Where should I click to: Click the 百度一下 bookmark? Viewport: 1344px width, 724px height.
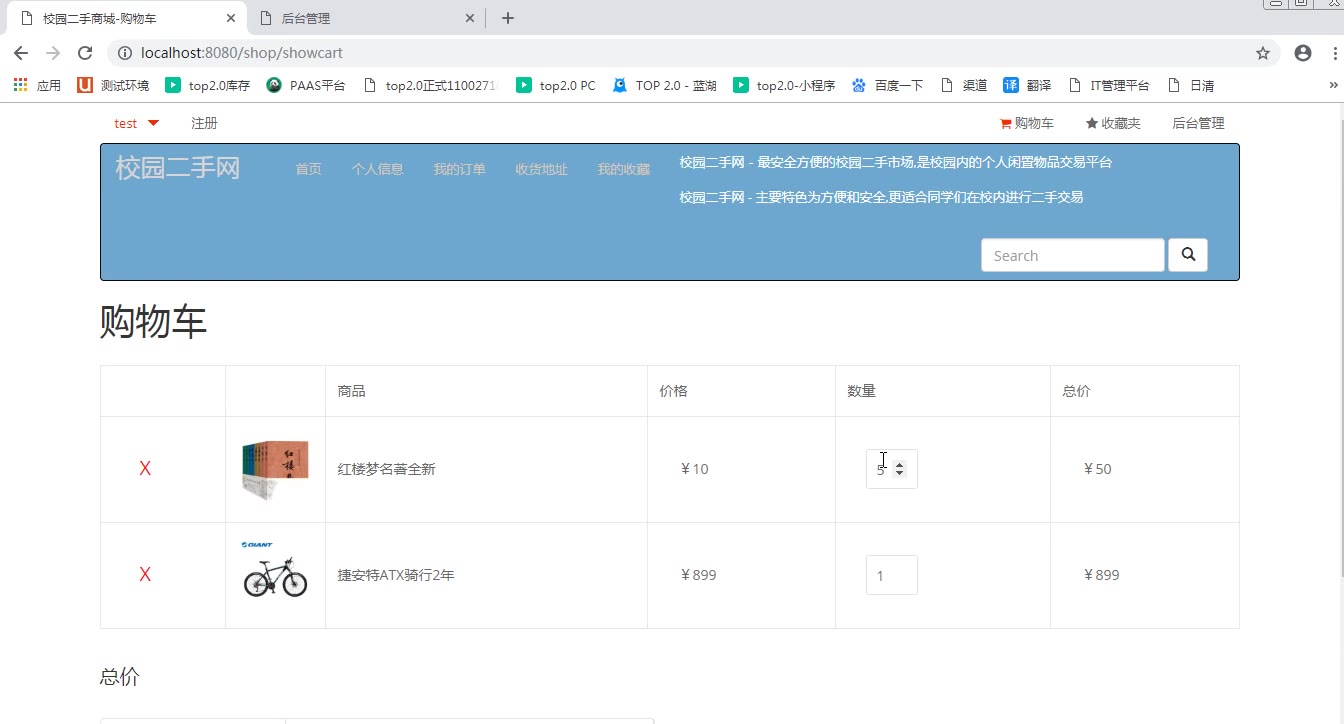887,86
